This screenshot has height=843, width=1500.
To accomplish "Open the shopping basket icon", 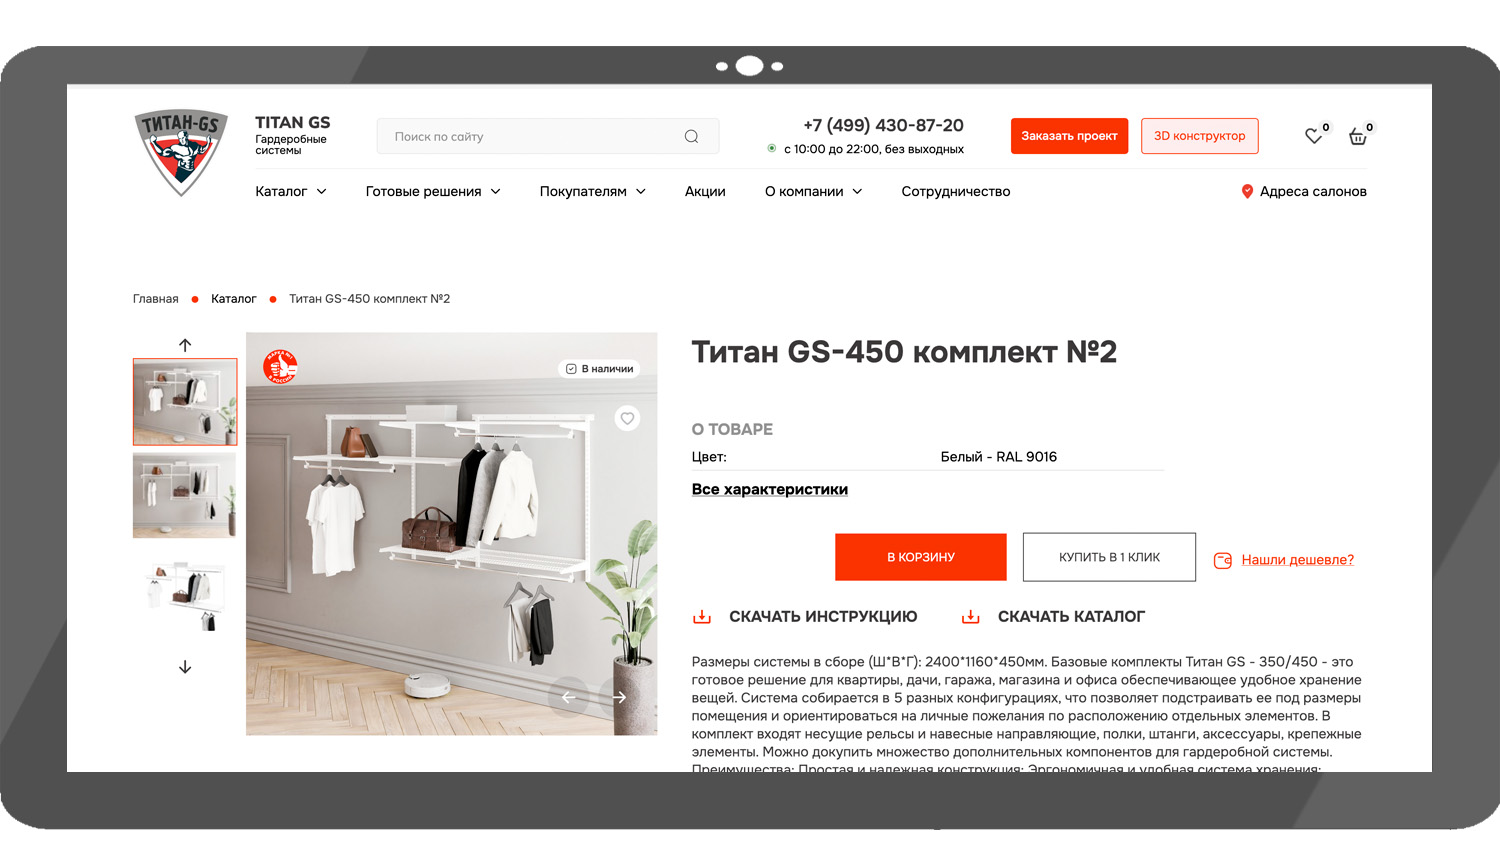I will tap(1358, 136).
